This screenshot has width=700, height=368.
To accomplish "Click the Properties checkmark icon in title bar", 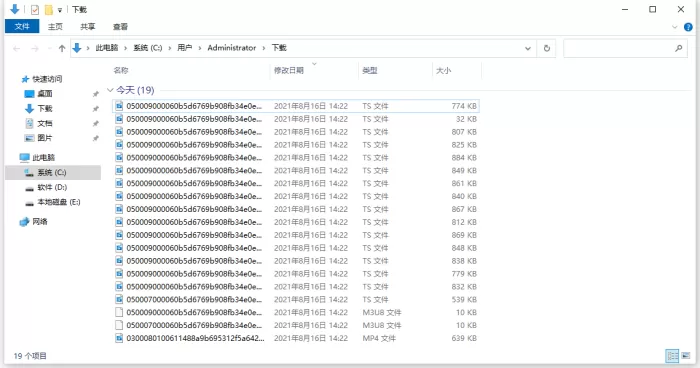I will (x=35, y=9).
